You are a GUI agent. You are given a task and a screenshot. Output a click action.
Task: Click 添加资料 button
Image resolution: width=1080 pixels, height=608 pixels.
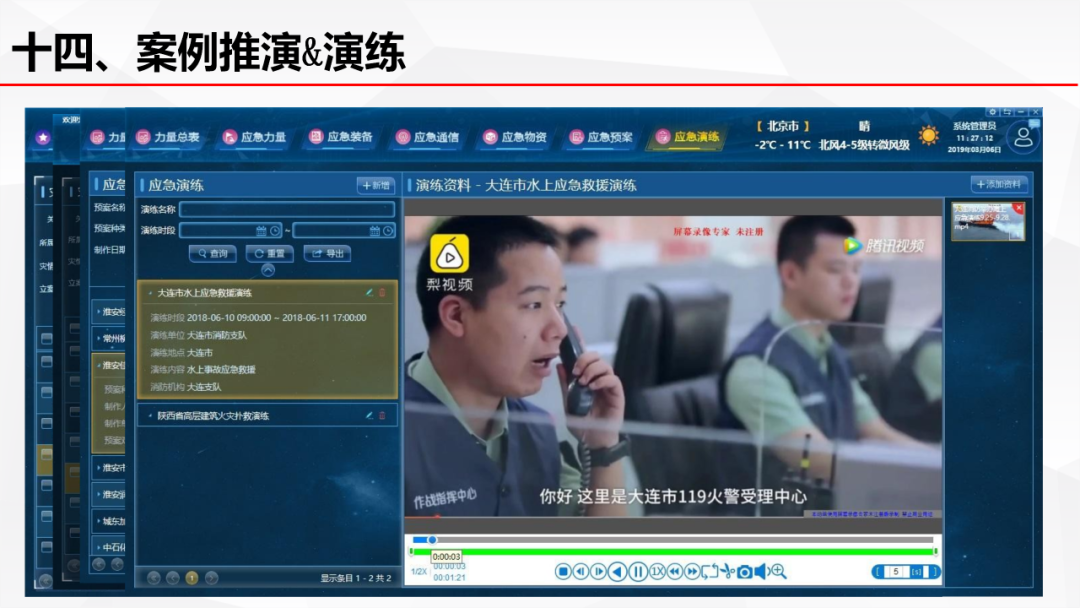click(999, 184)
